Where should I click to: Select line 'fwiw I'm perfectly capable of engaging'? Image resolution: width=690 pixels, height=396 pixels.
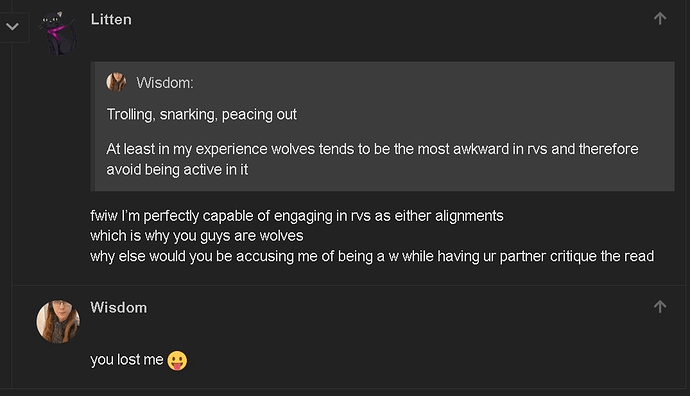(297, 216)
